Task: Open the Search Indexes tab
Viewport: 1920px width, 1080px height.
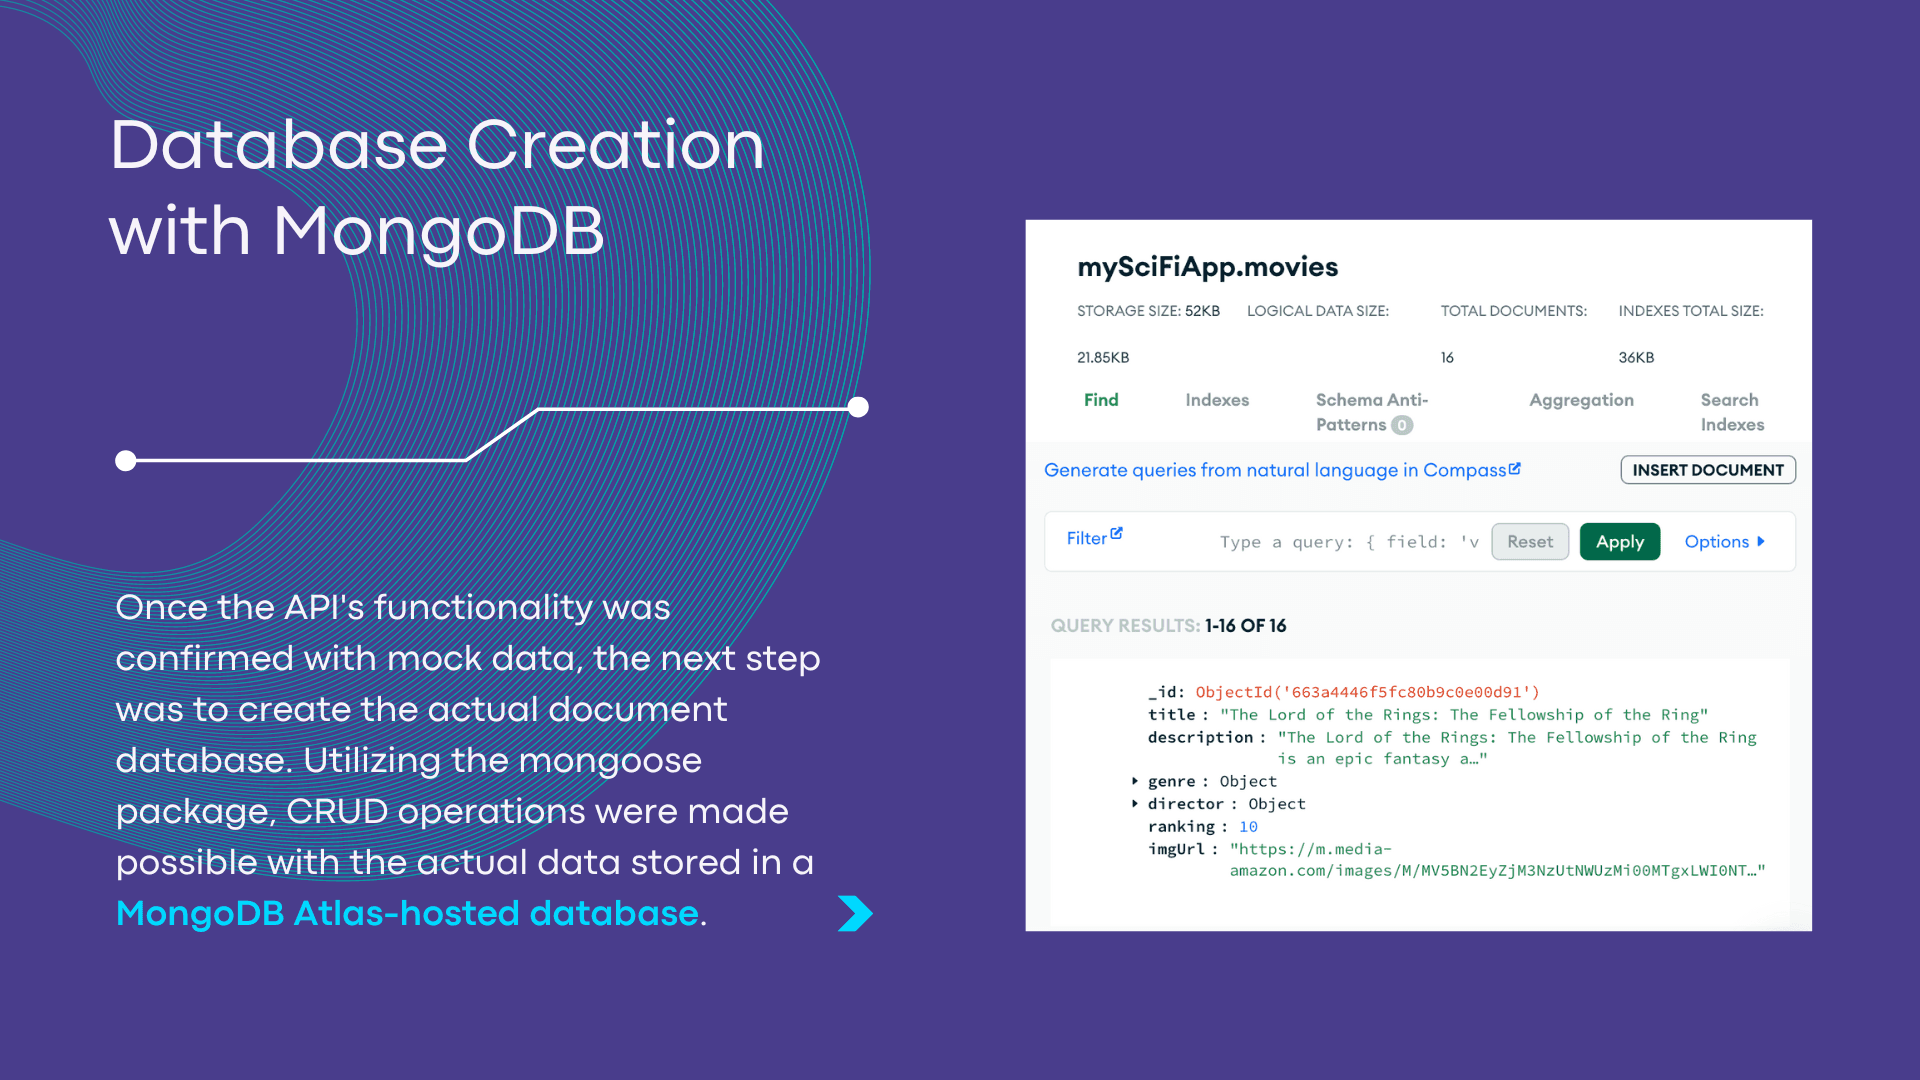Action: [x=1732, y=412]
